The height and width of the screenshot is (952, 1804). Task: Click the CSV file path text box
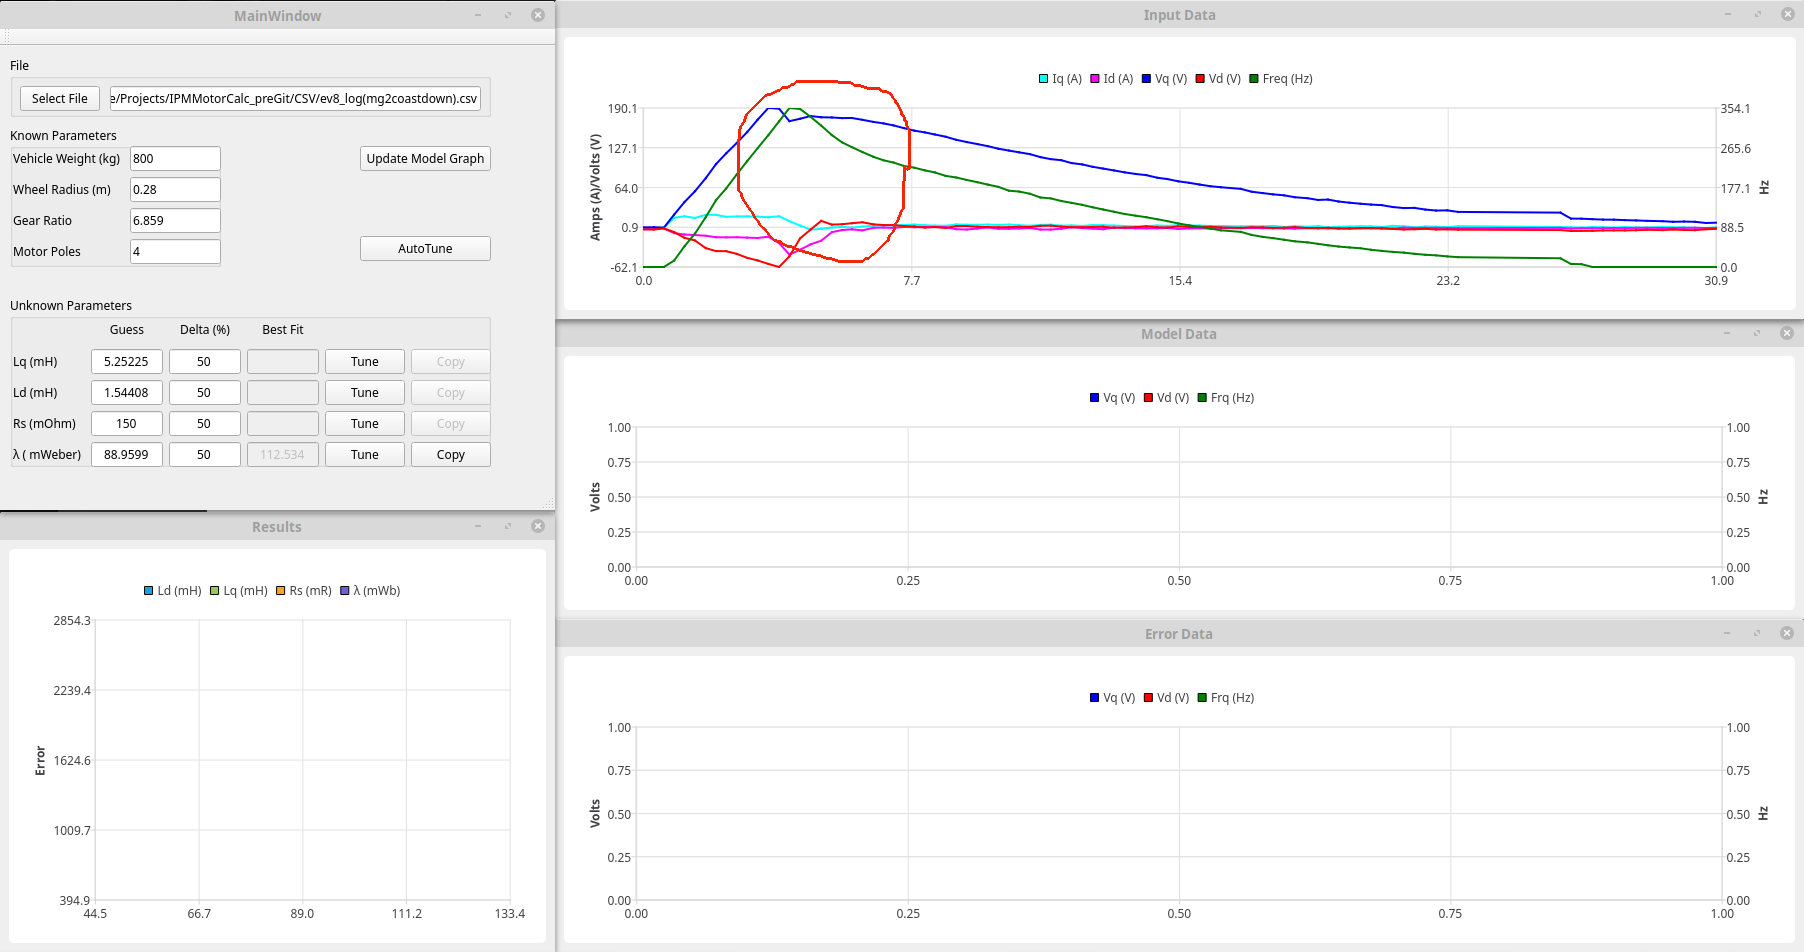pyautogui.click(x=295, y=99)
